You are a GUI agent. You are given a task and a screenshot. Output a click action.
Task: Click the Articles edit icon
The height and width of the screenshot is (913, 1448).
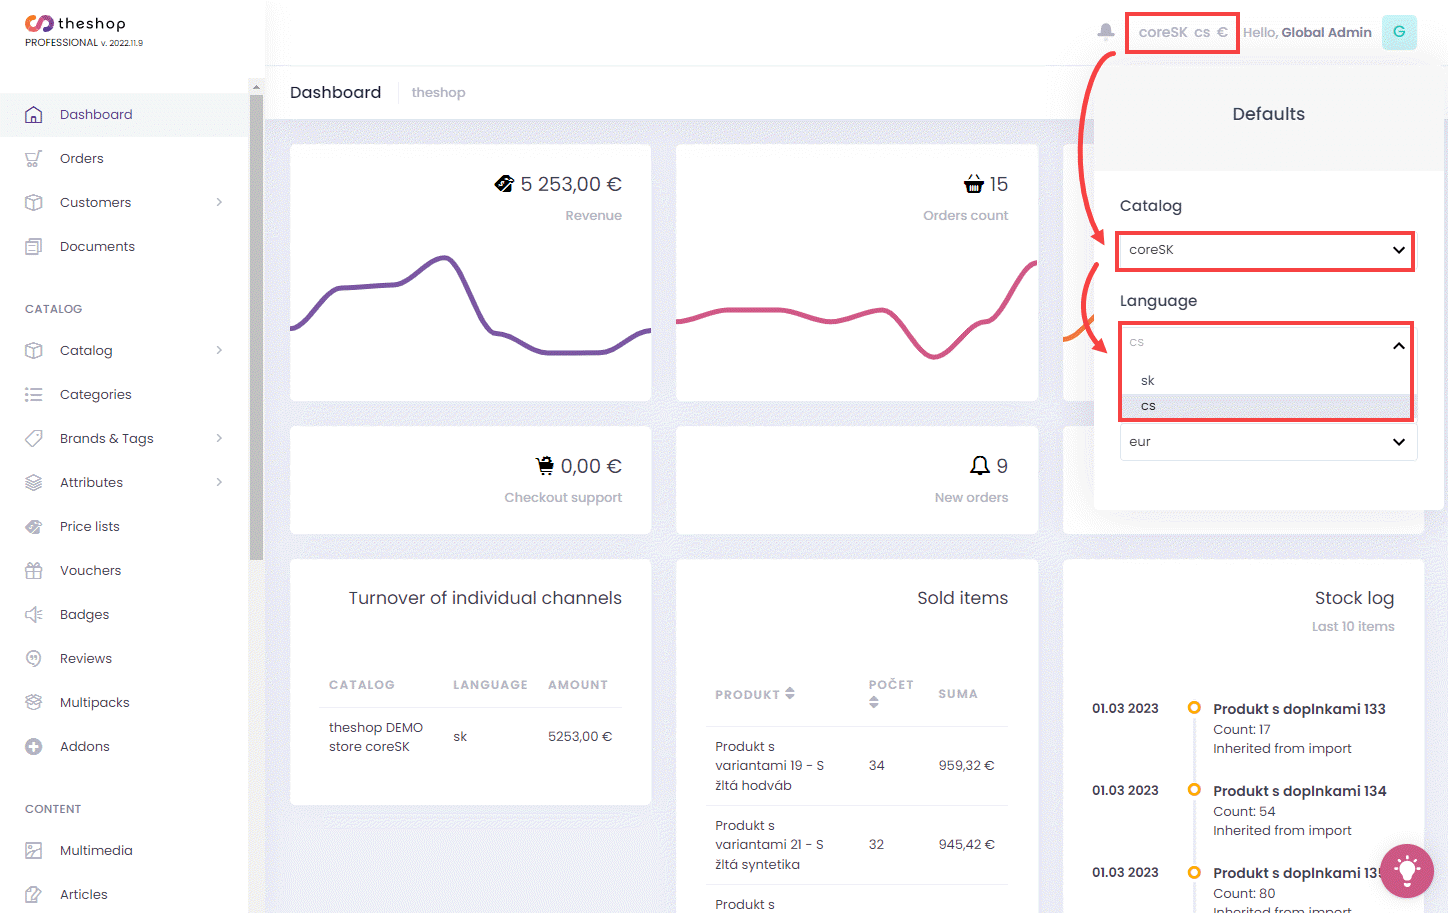coord(34,894)
